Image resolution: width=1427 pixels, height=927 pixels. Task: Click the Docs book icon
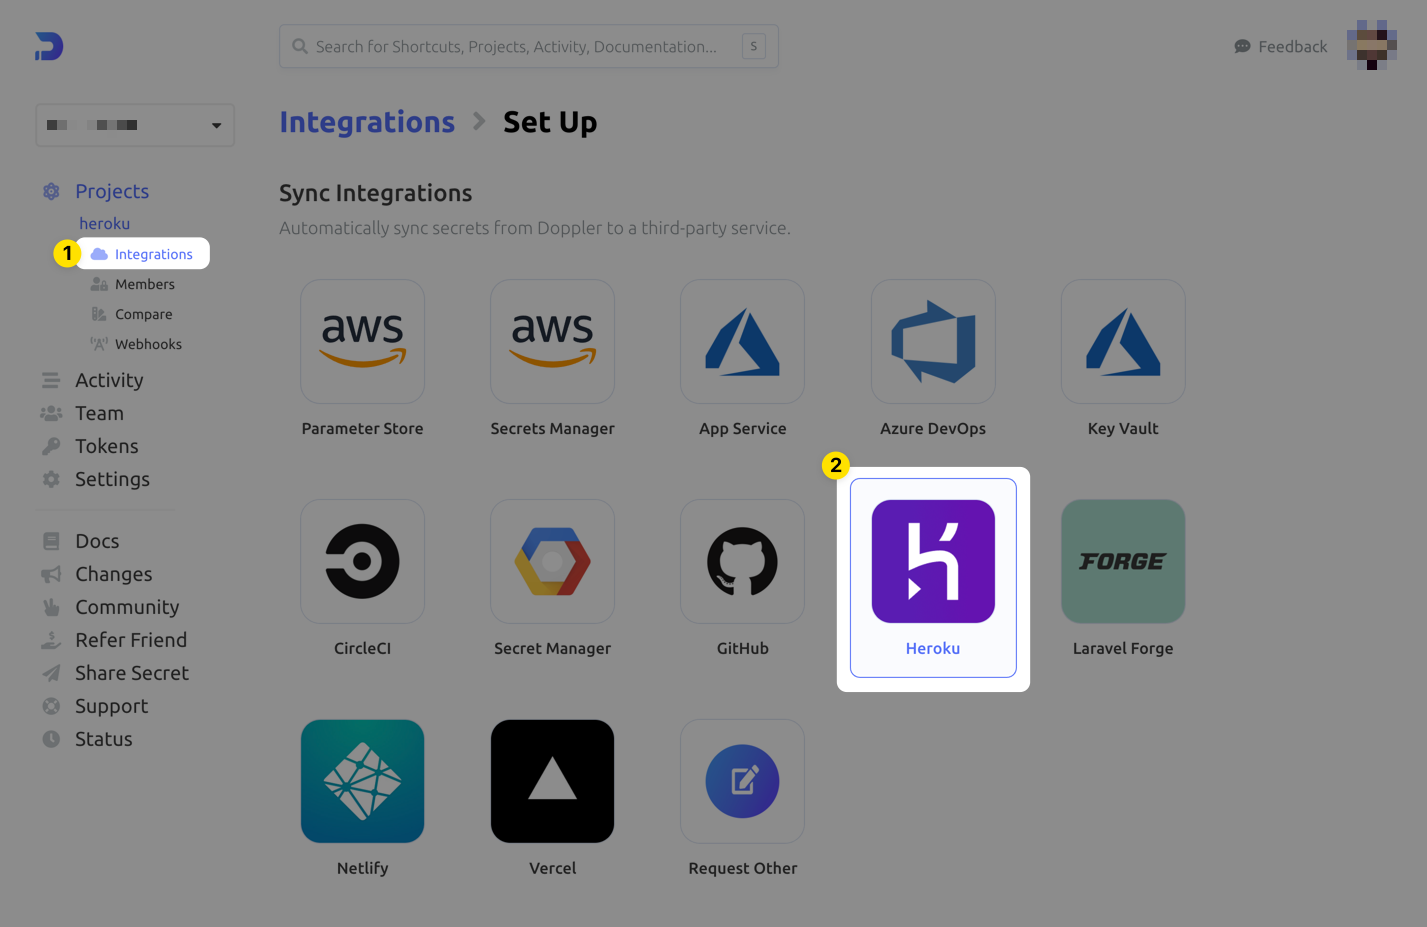point(51,541)
